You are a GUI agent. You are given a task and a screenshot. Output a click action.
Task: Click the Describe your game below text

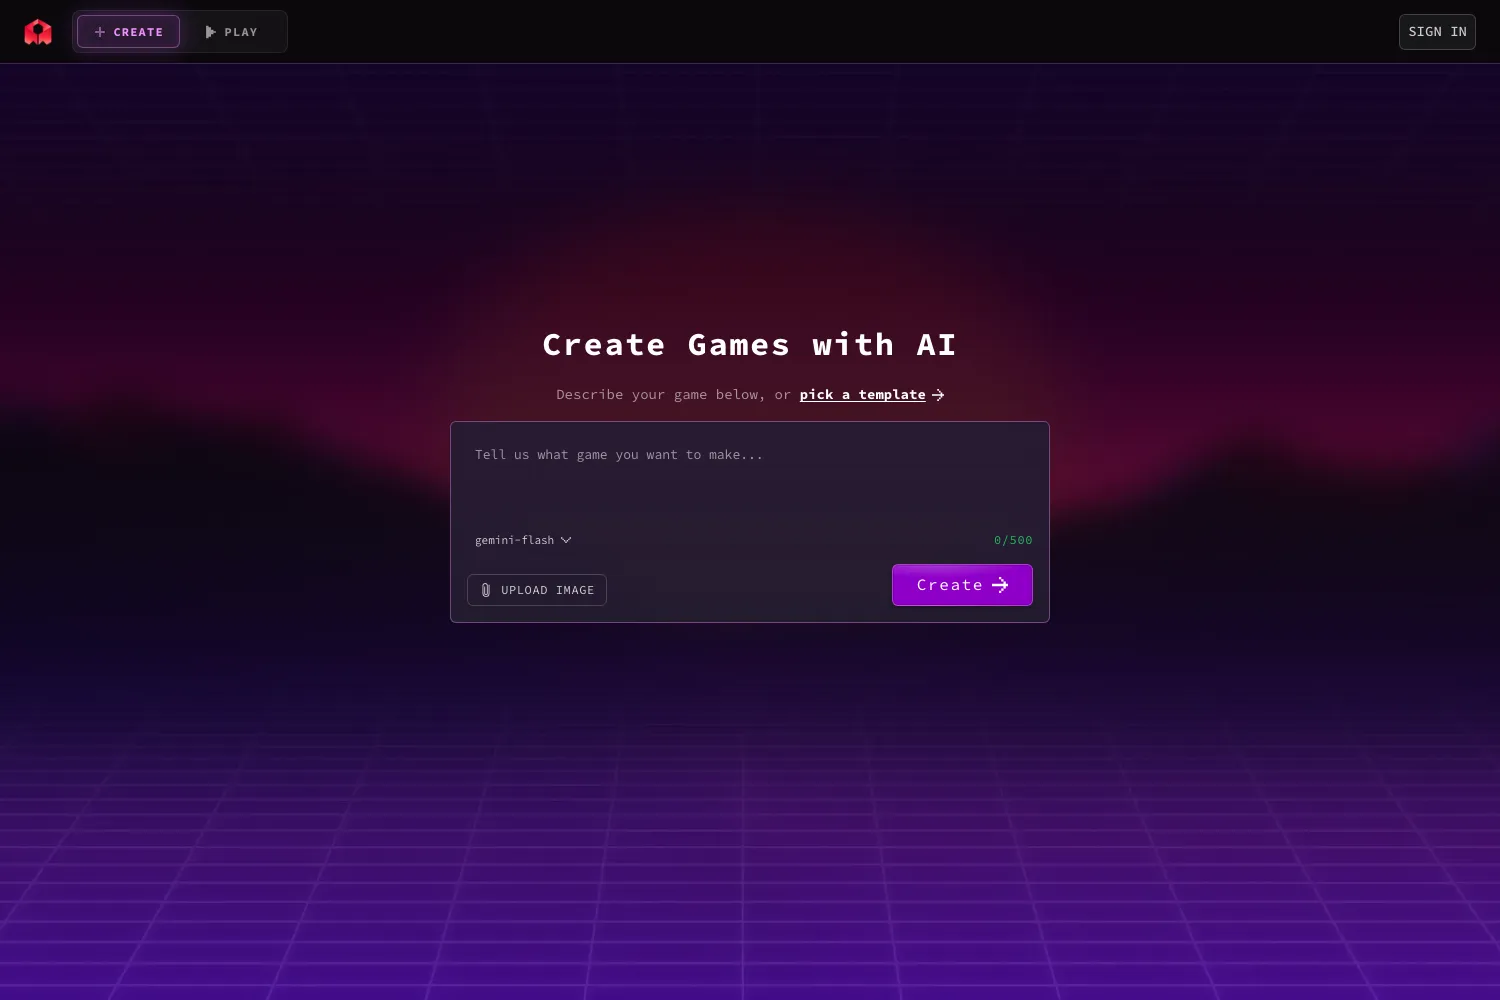(661, 395)
